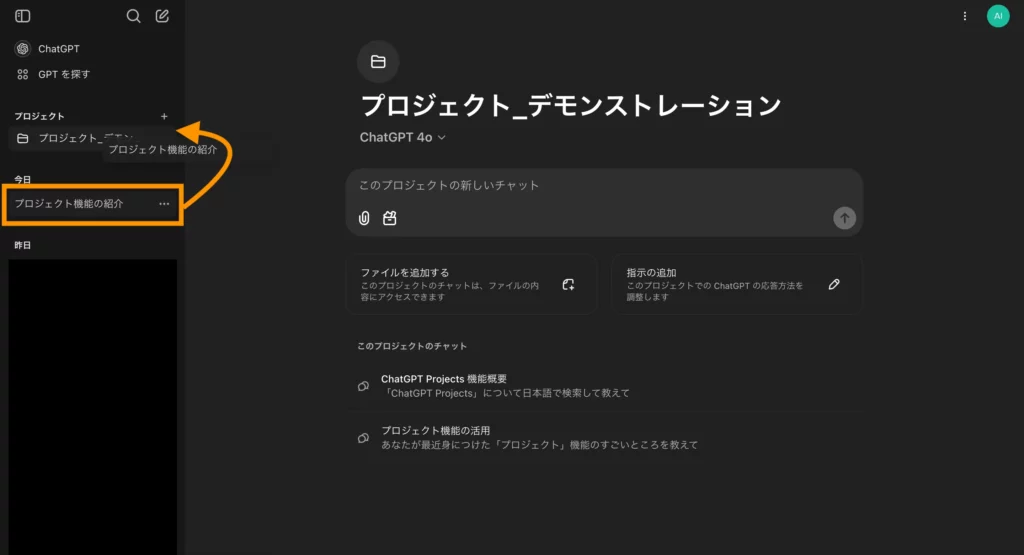Image resolution: width=1024 pixels, height=555 pixels.
Task: Toggle the sidebar collapse icon
Action: [x=23, y=16]
